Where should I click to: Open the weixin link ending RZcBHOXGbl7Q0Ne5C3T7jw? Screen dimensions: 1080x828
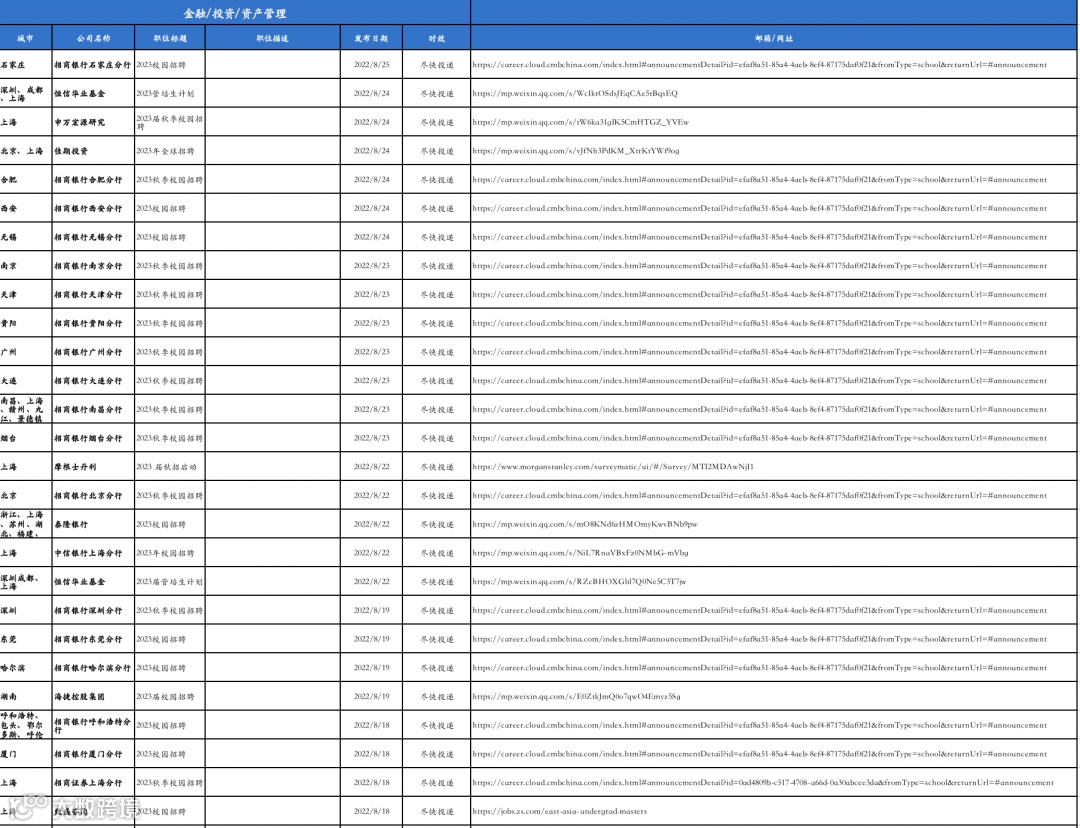pyautogui.click(x=579, y=582)
